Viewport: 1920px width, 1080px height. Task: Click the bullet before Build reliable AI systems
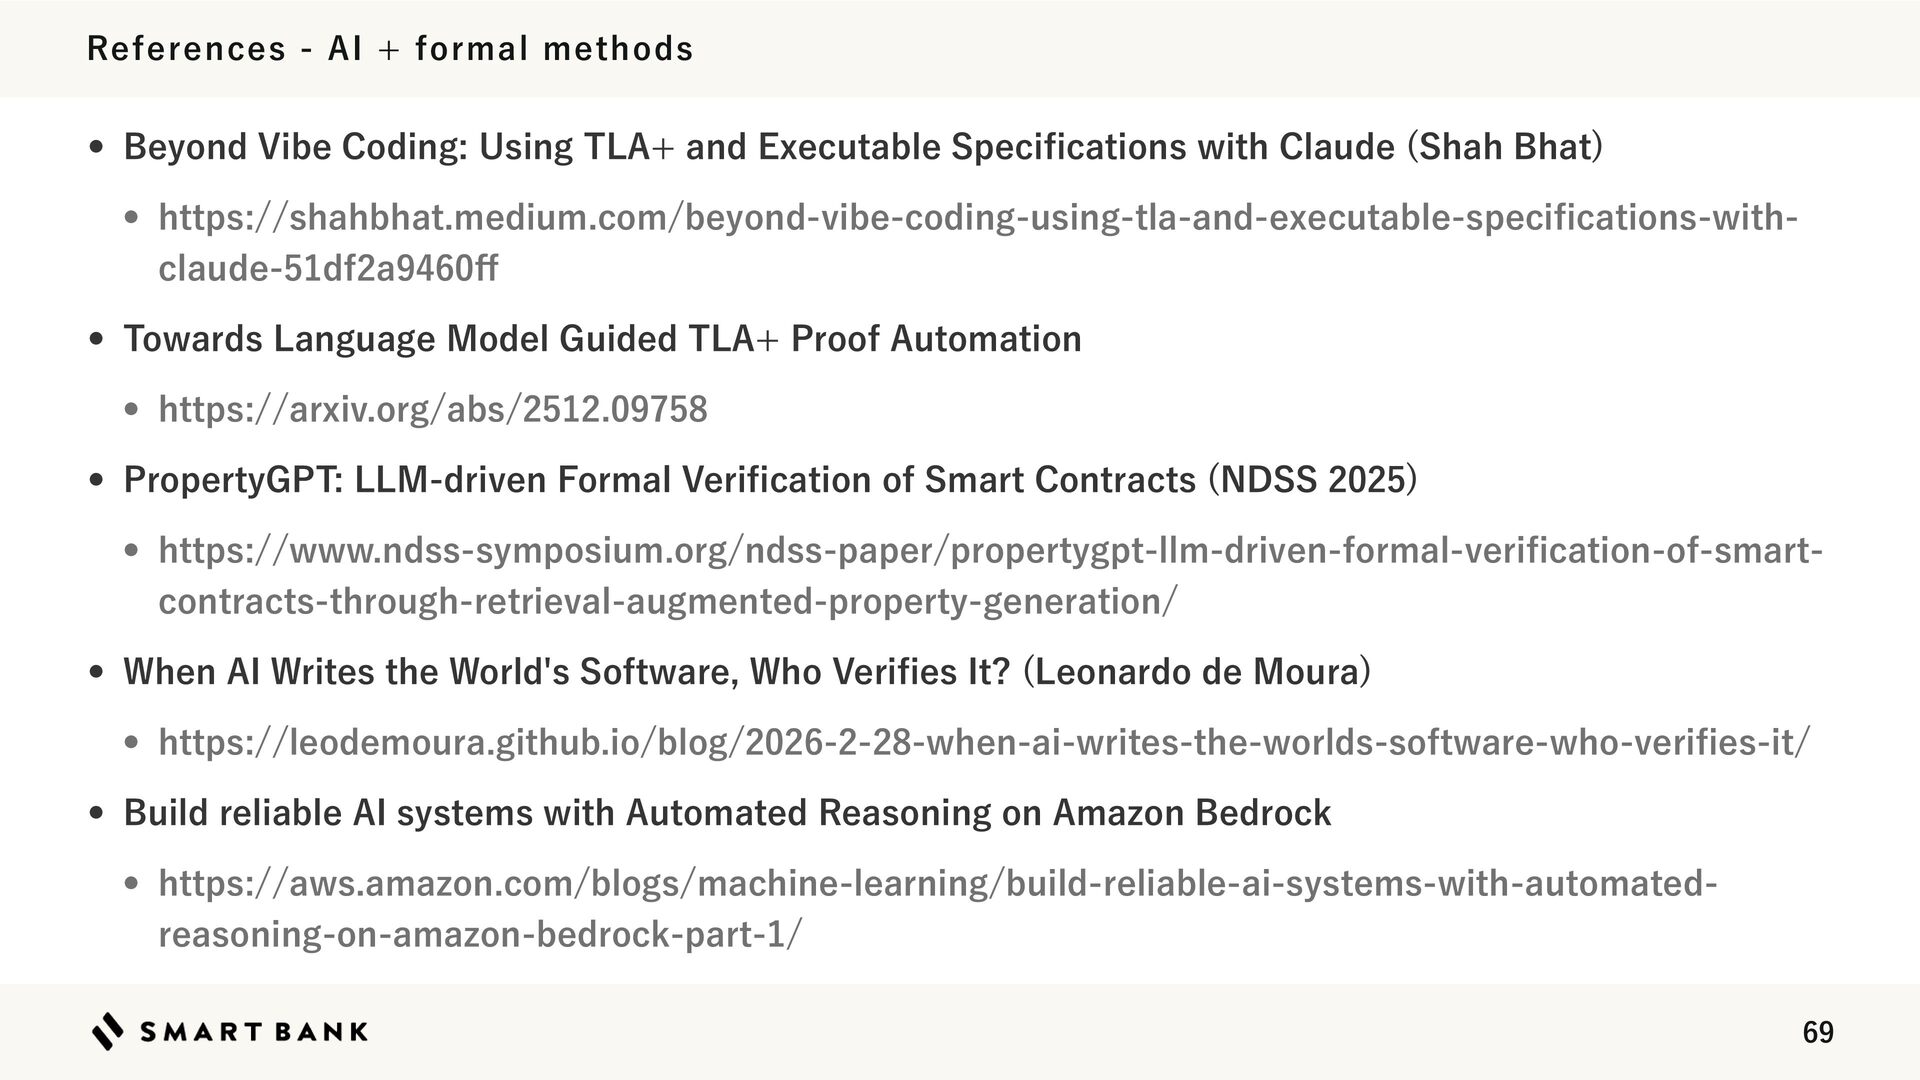click(x=96, y=814)
